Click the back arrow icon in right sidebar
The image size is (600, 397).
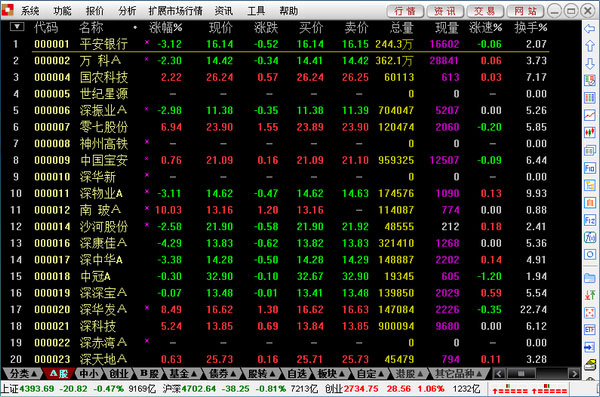(590, 29)
